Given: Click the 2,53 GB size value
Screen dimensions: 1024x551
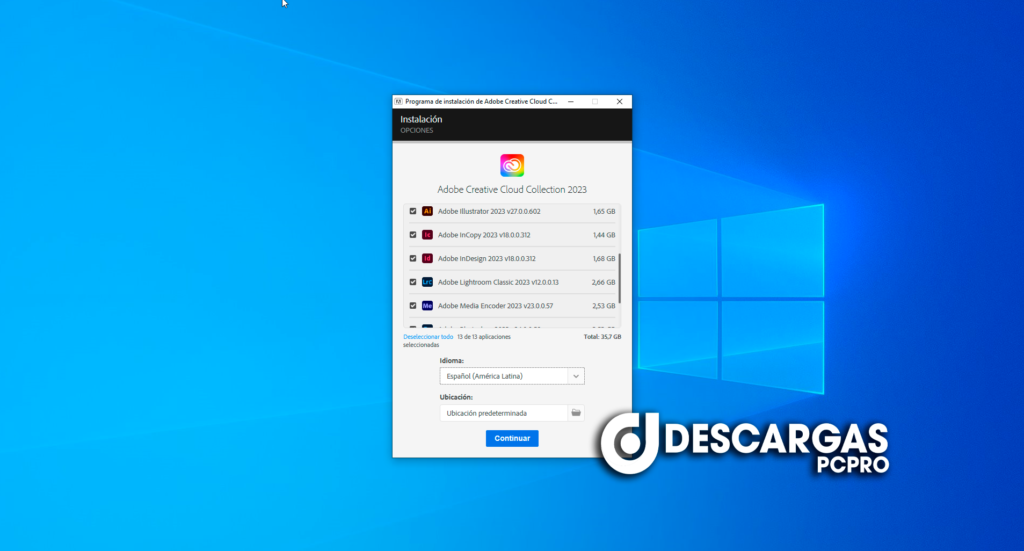Looking at the screenshot, I should (603, 306).
